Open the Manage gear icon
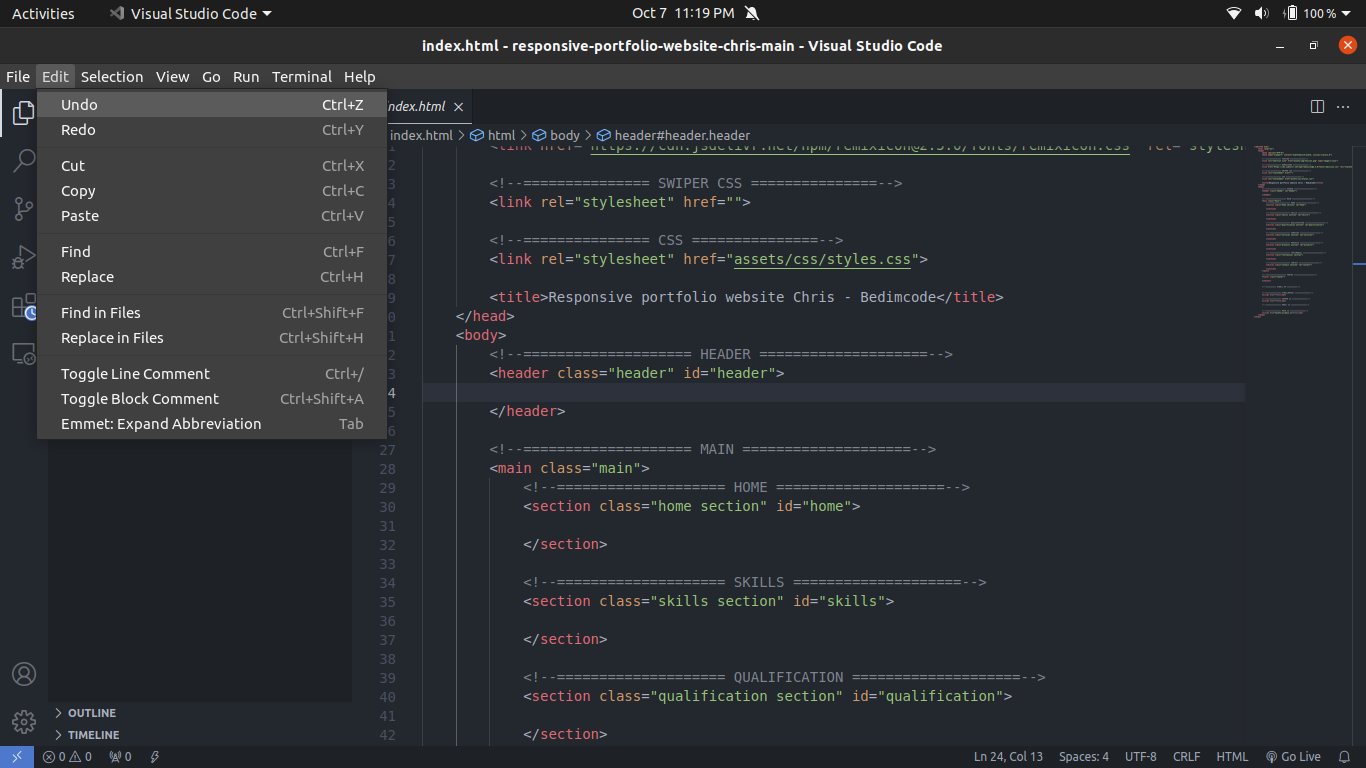Image resolution: width=1366 pixels, height=768 pixels. tap(22, 721)
